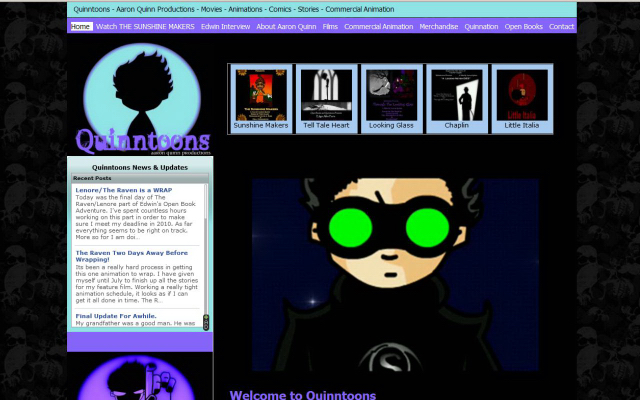
Task: Click the Quinntoons silhouette logo
Action: (x=142, y=99)
